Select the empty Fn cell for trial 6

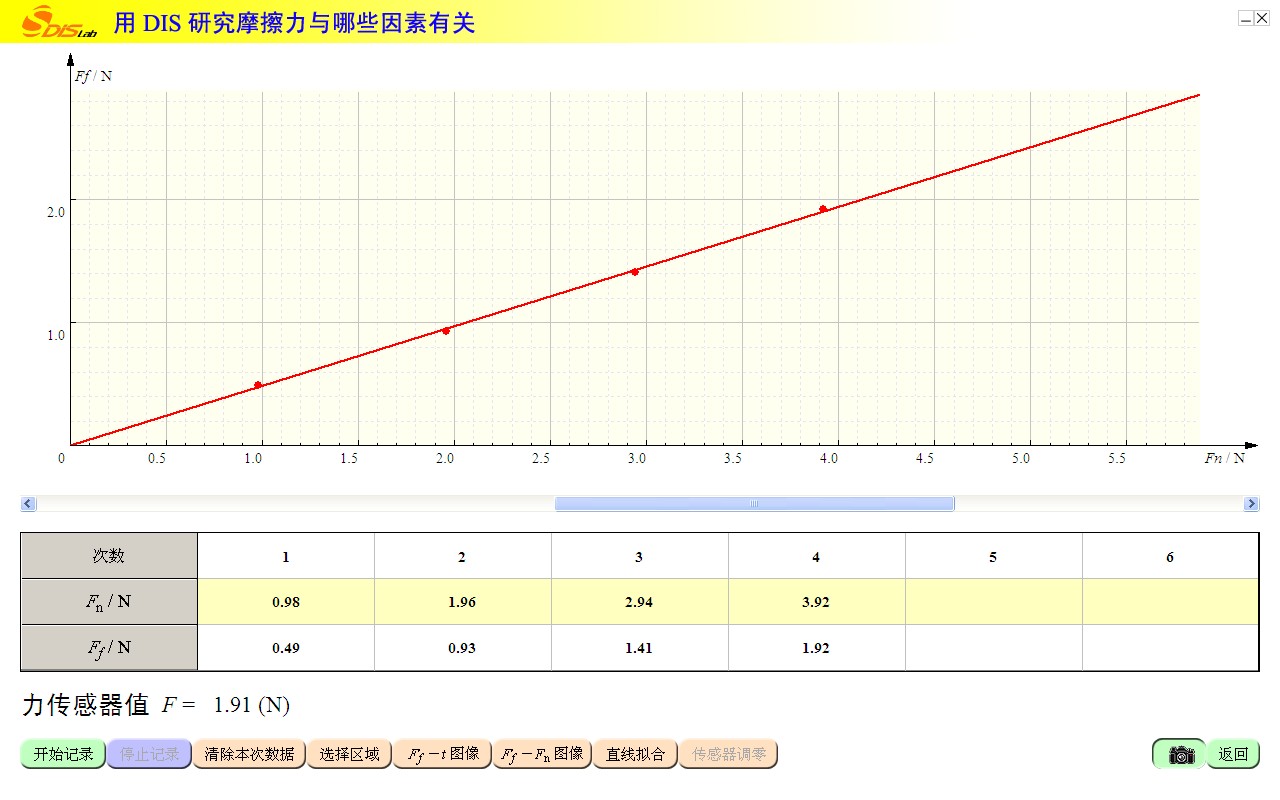point(1170,602)
